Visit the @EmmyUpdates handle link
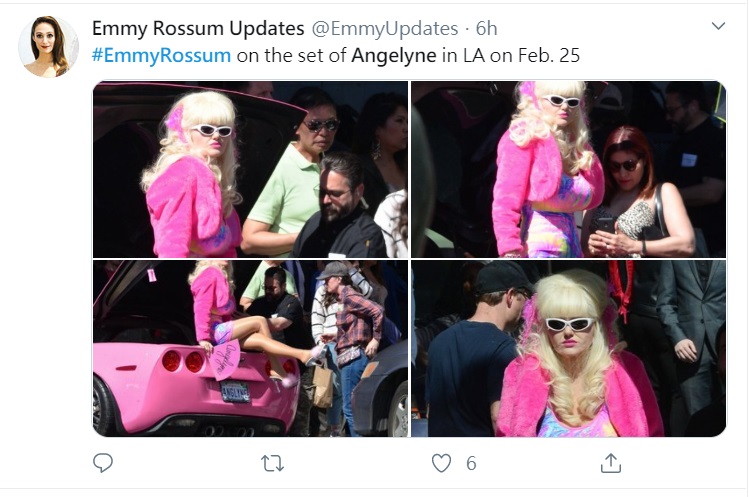Image resolution: width=749 pixels, height=497 pixels. (x=385, y=29)
